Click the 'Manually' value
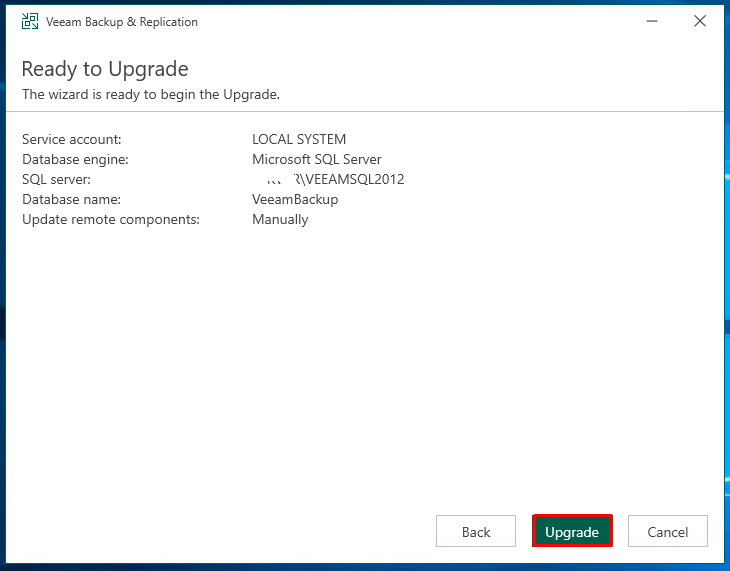Viewport: 730px width, 571px height. pyautogui.click(x=280, y=219)
